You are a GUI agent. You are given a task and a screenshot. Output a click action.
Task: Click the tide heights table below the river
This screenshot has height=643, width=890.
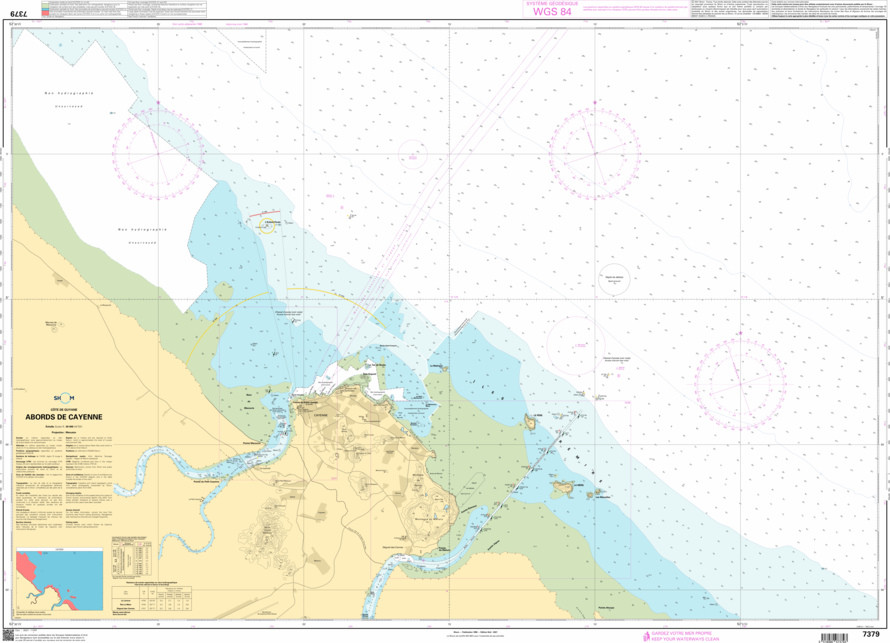click(152, 599)
